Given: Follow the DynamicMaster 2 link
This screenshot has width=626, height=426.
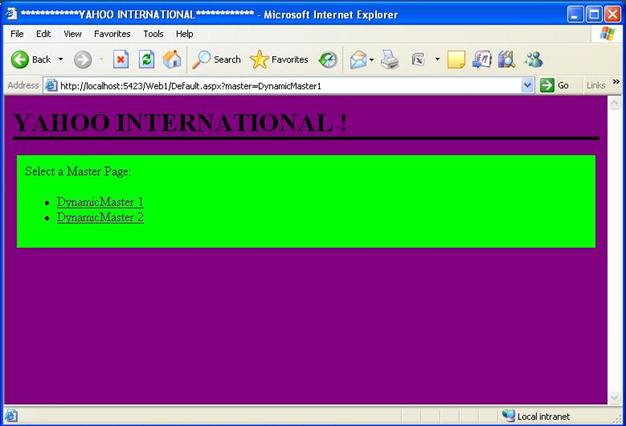Looking at the screenshot, I should 100,217.
